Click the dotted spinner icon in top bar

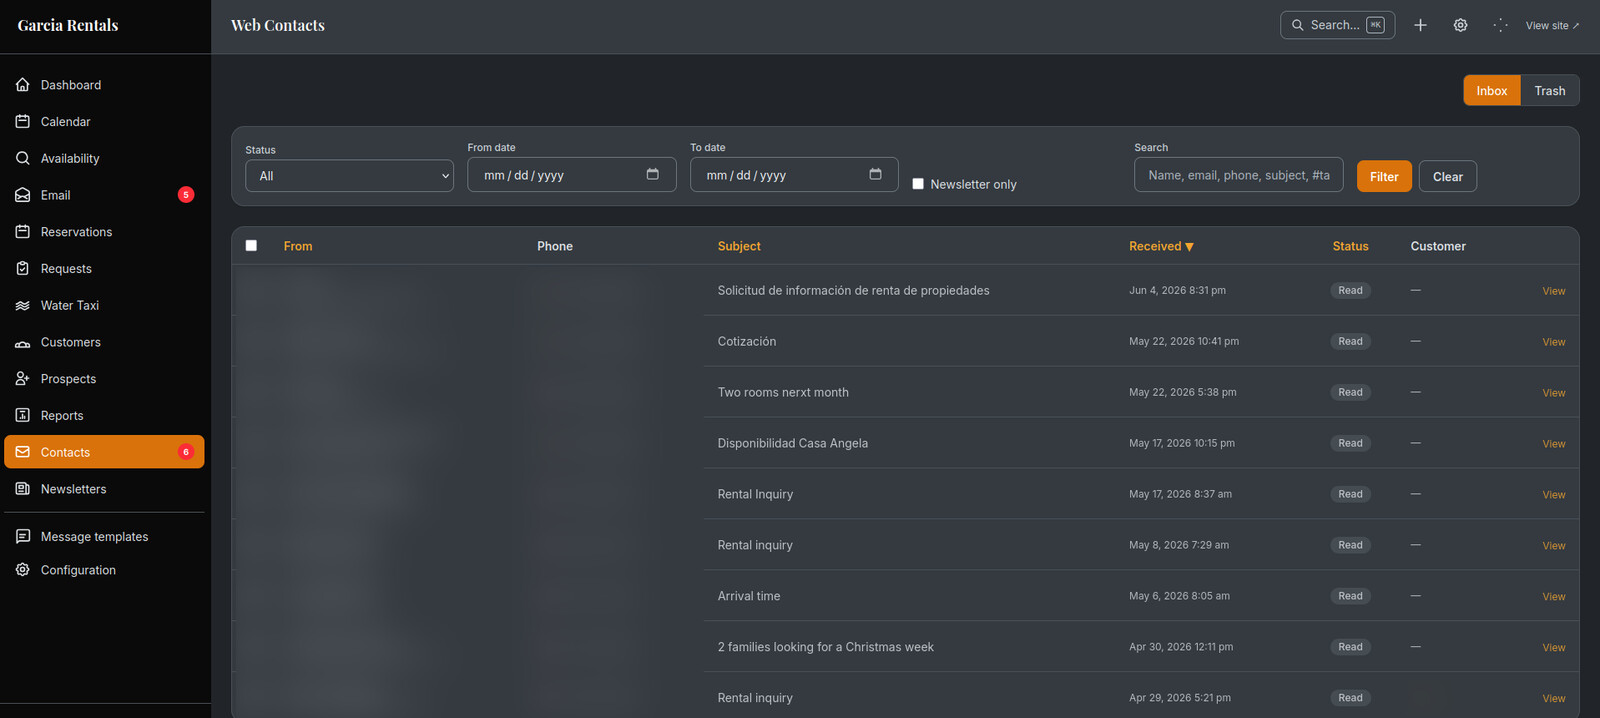(1500, 25)
